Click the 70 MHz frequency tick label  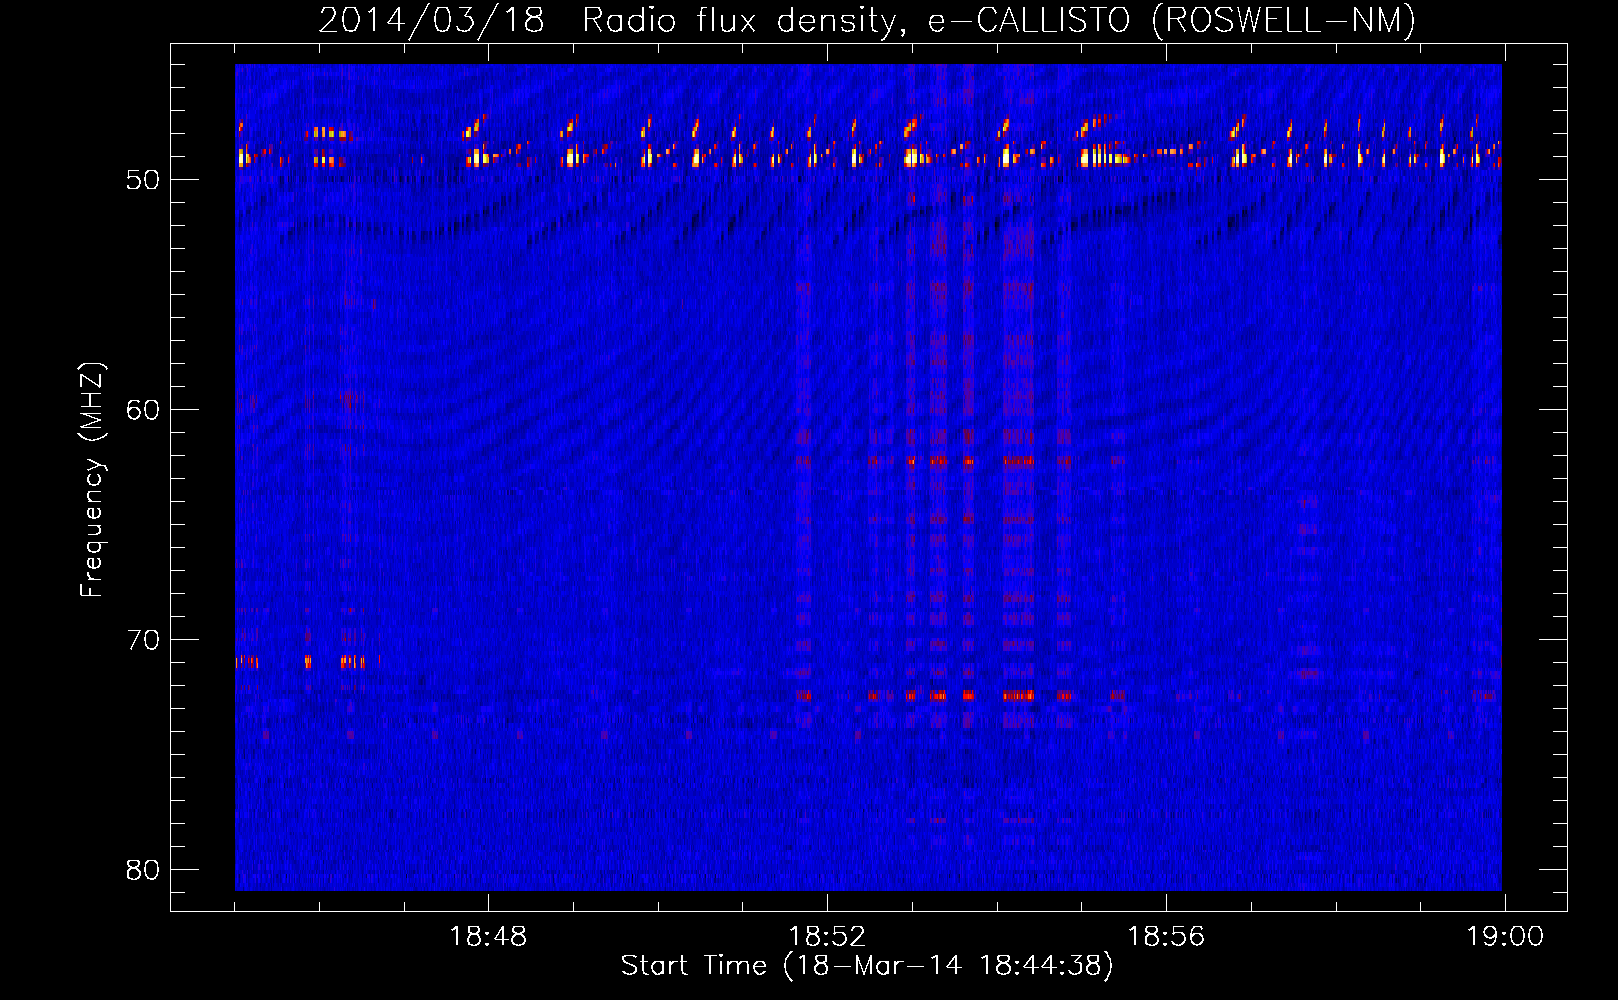143,640
